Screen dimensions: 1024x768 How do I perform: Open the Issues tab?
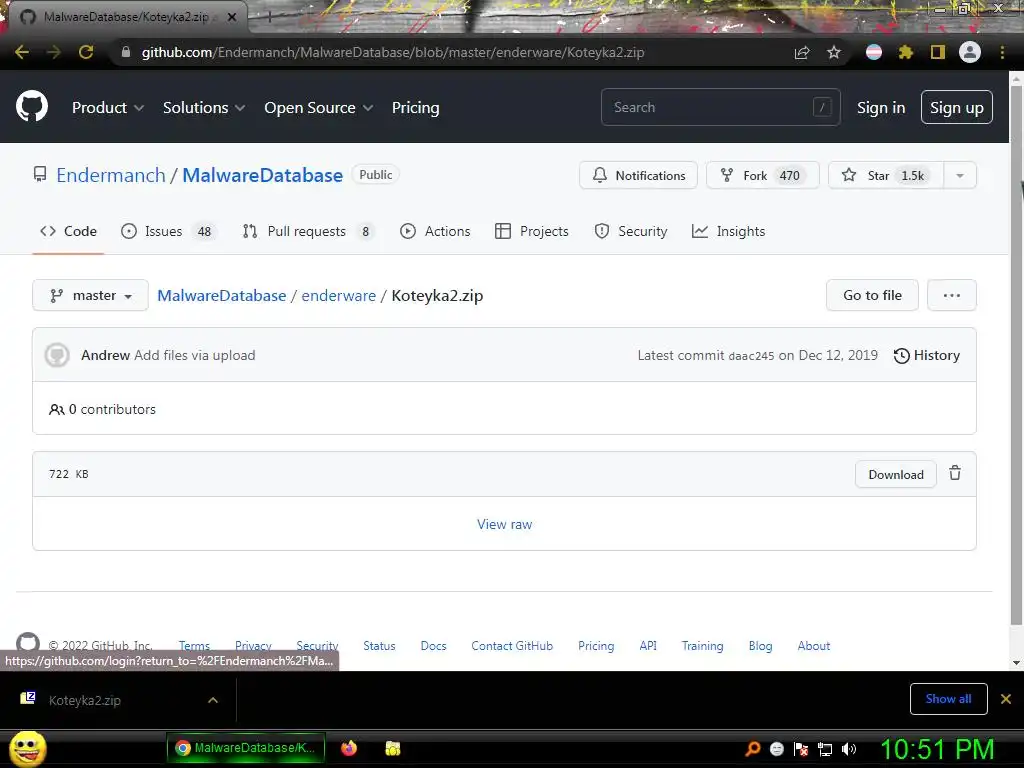[168, 231]
